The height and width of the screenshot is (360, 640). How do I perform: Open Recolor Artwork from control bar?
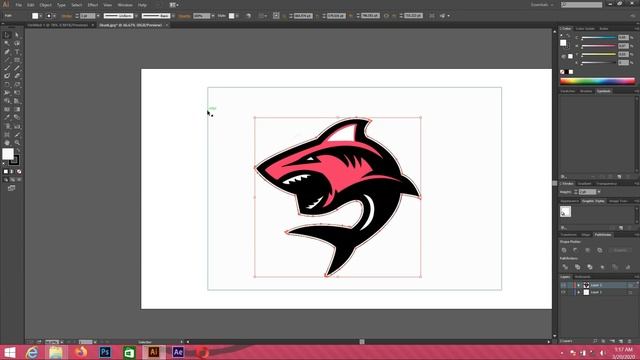(249, 16)
